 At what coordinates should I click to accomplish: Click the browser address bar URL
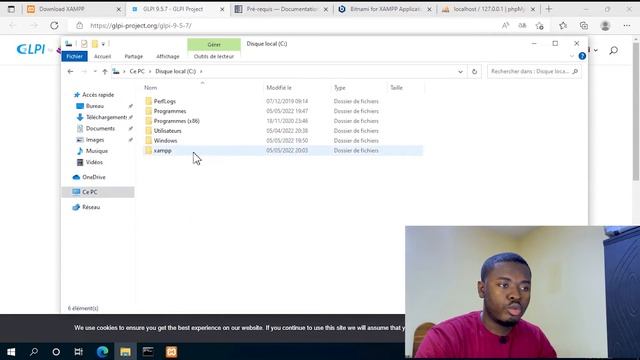pos(141,26)
